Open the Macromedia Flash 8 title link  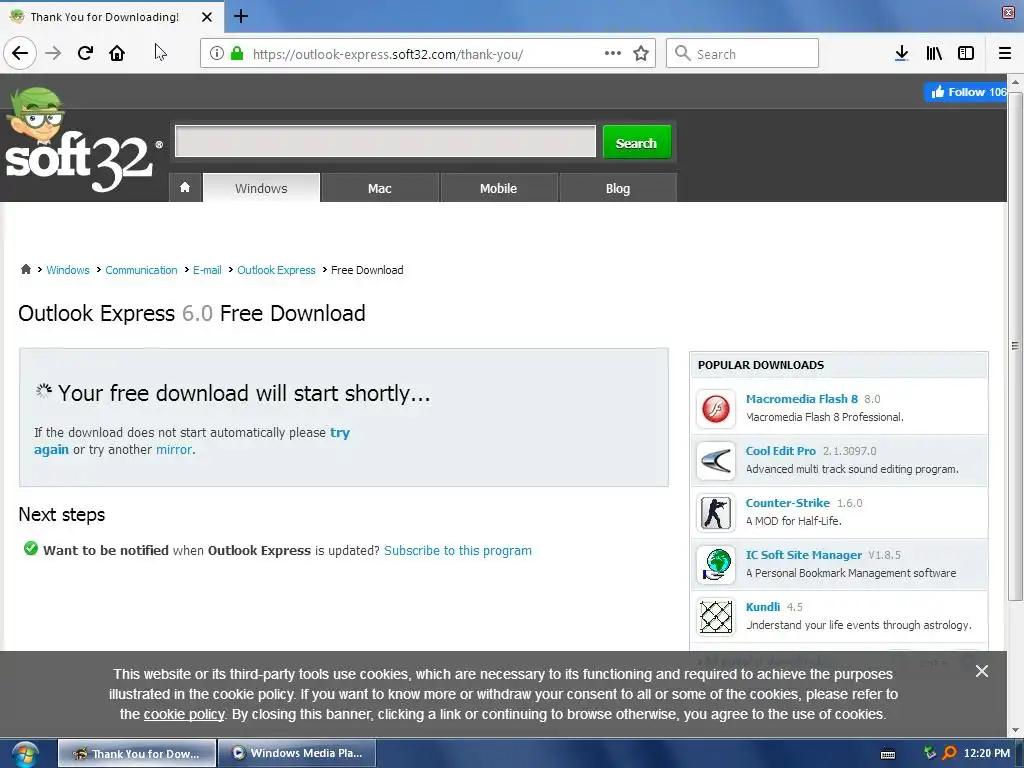(x=801, y=399)
